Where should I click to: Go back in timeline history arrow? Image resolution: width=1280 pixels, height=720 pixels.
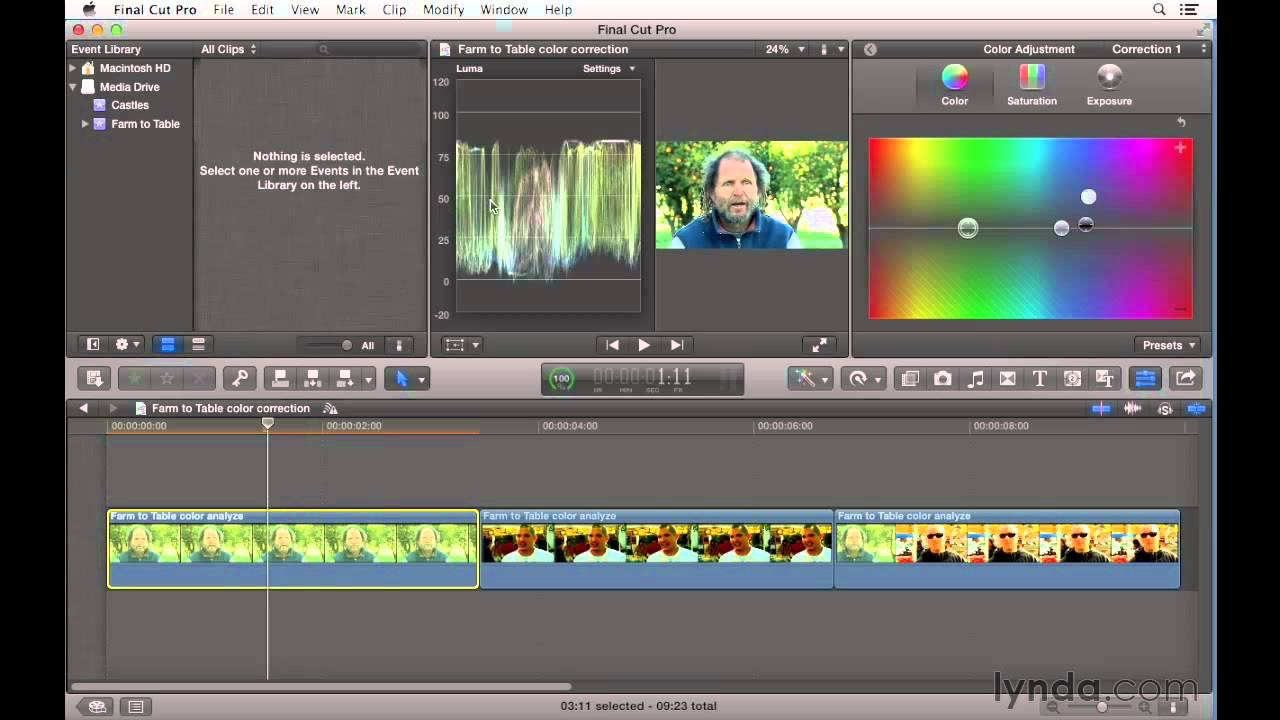coord(84,408)
